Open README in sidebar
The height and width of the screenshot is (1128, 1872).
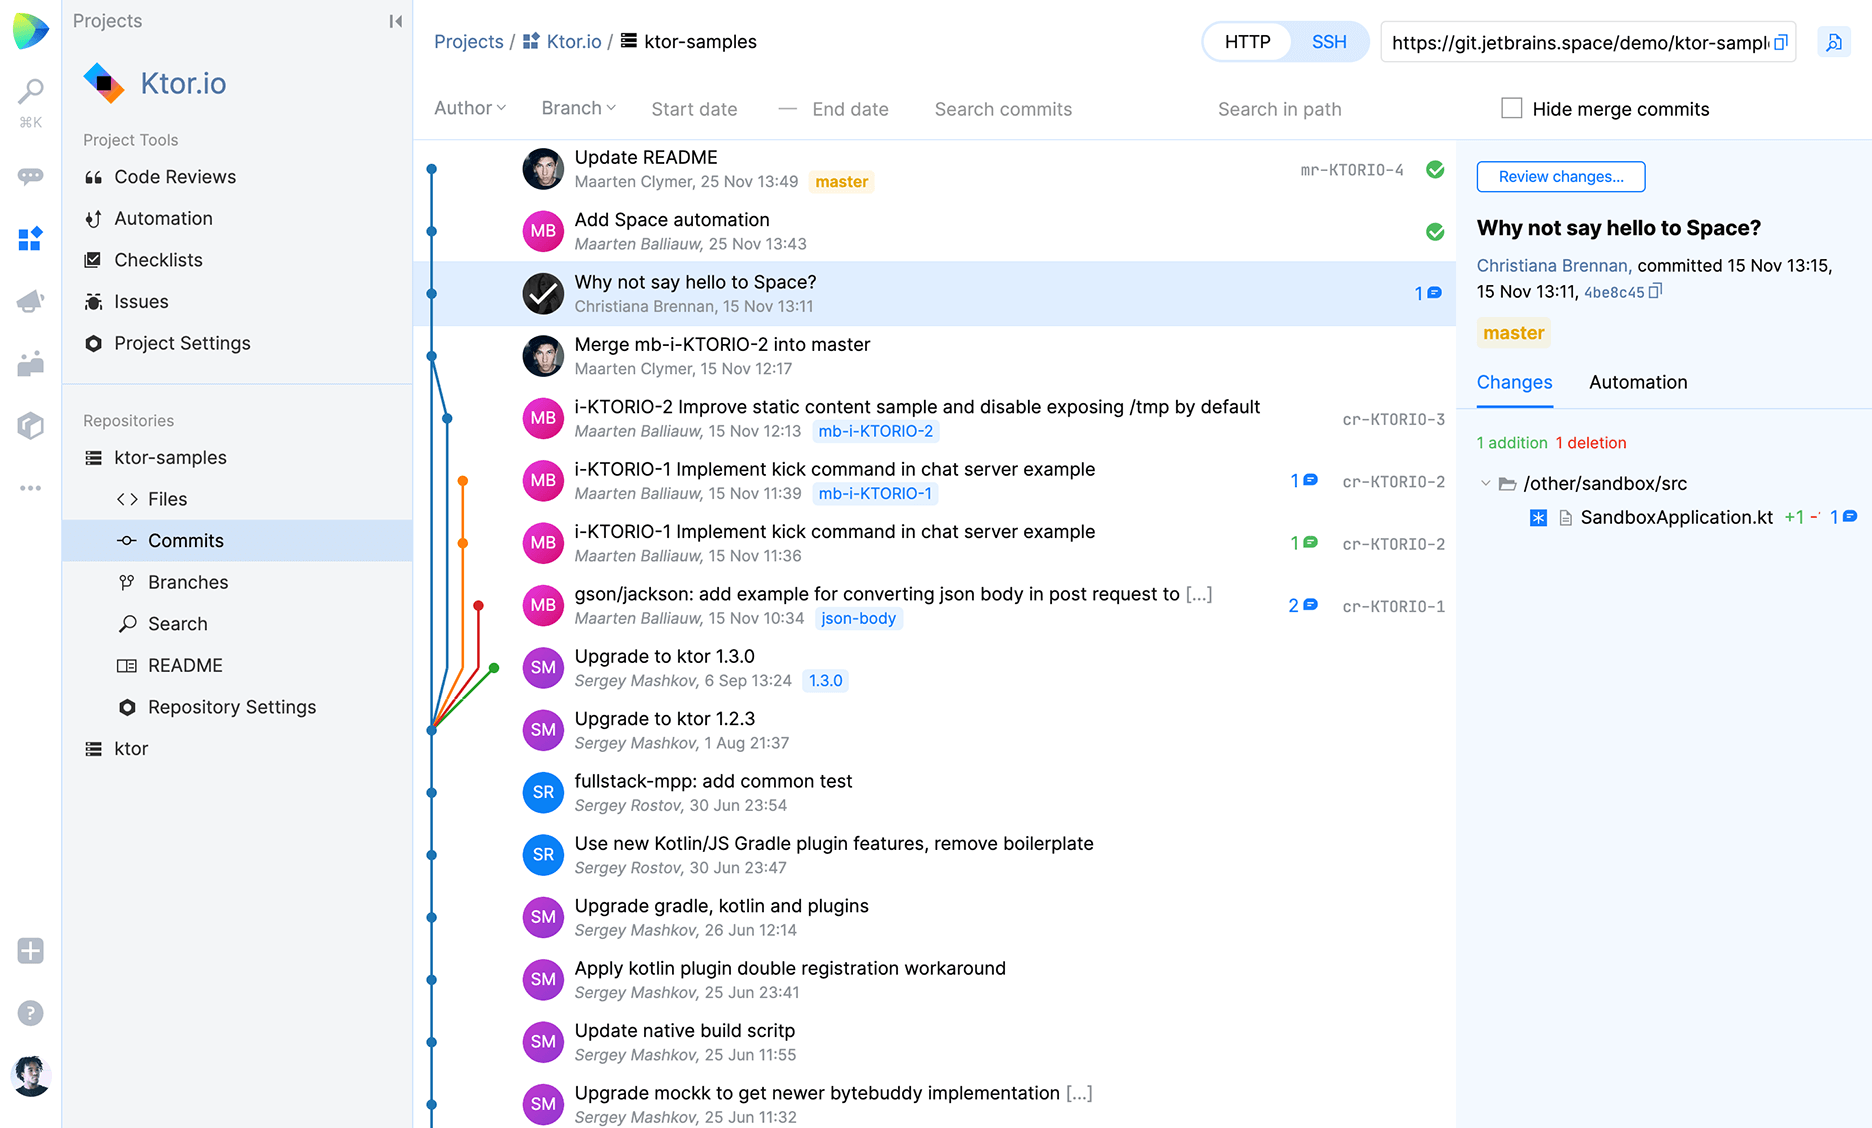185,666
